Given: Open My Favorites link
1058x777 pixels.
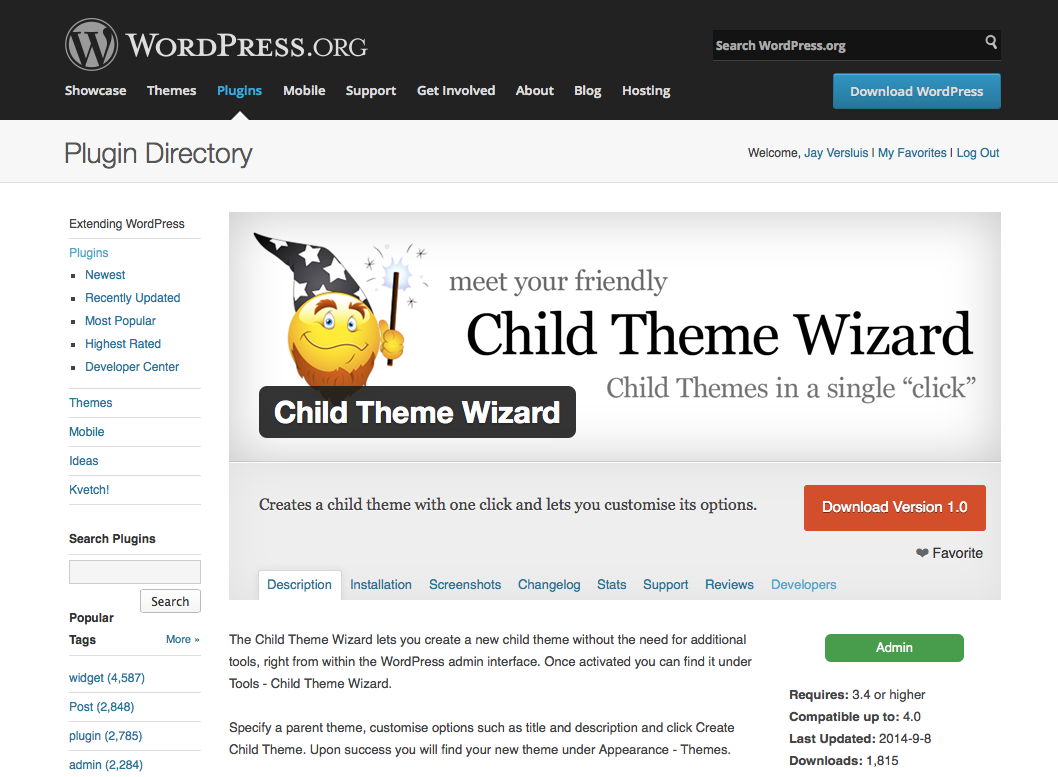Looking at the screenshot, I should point(912,153).
